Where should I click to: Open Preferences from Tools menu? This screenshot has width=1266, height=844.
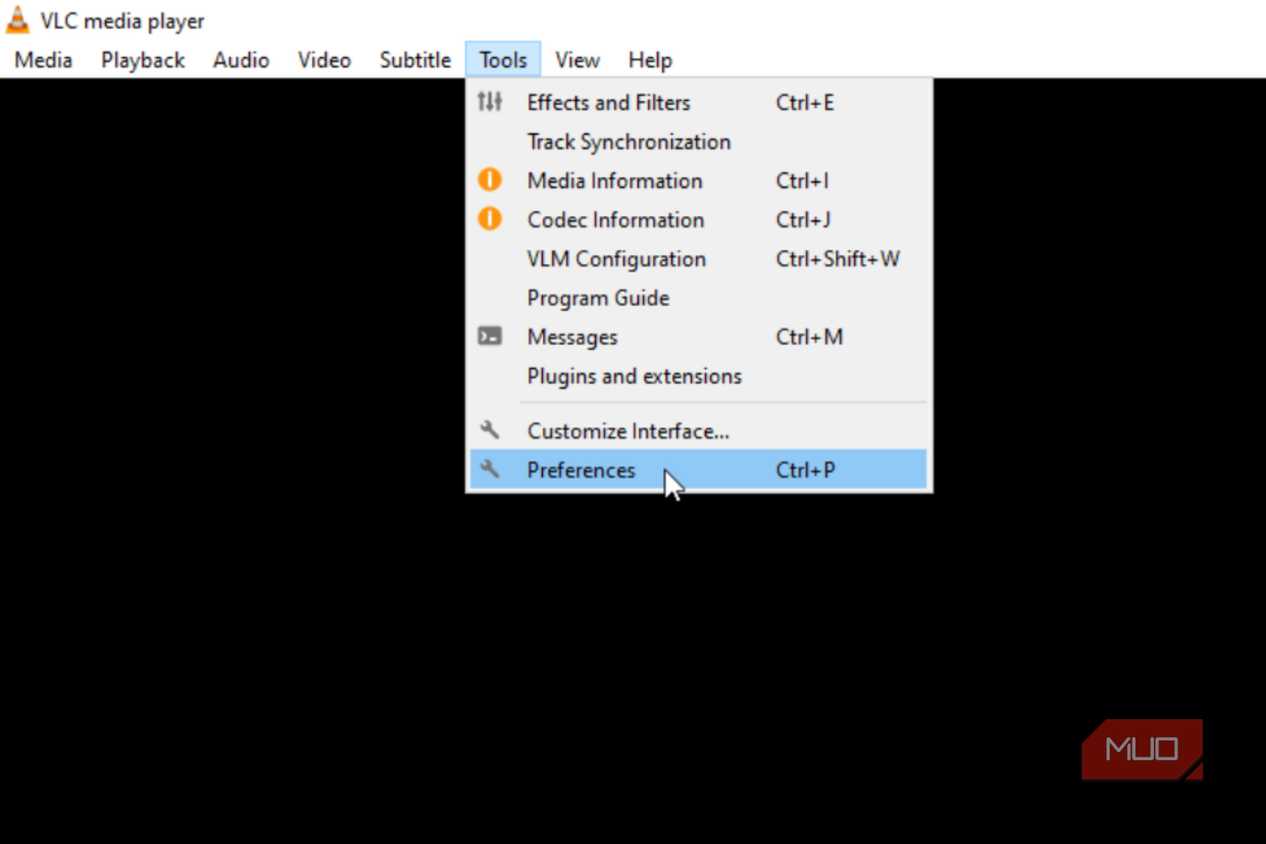coord(698,469)
